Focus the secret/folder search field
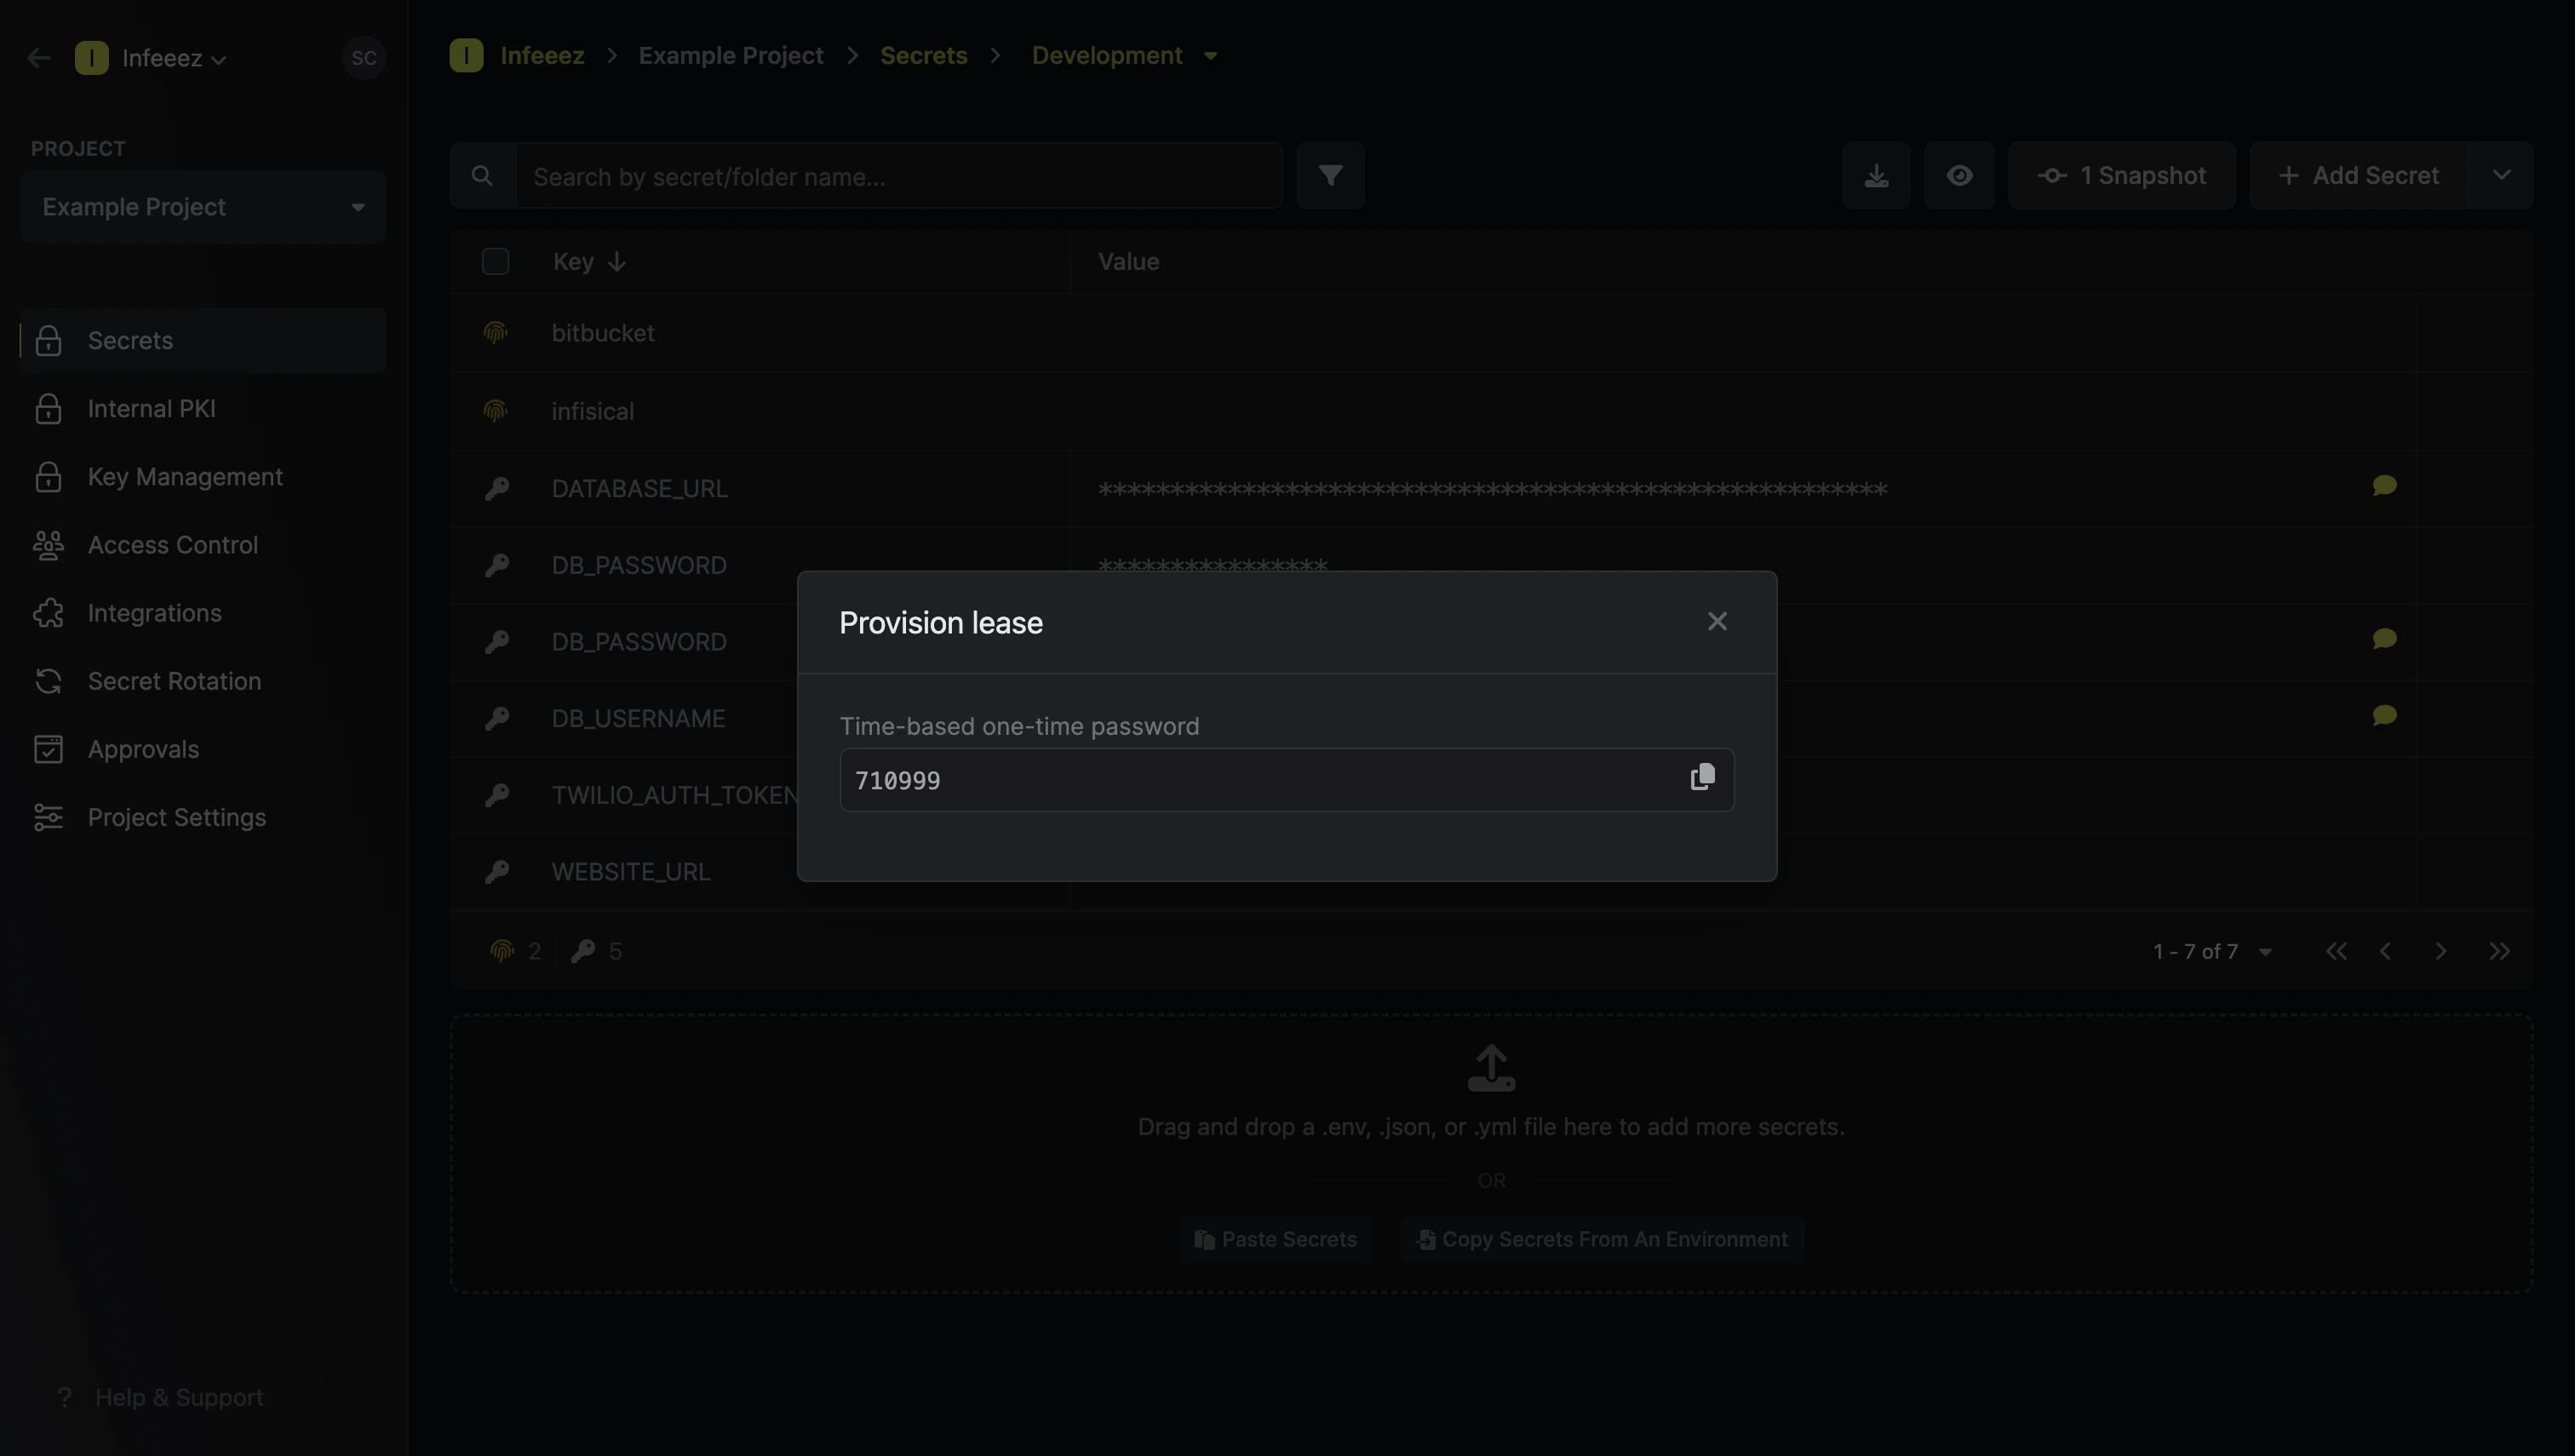This screenshot has width=2575, height=1456. pos(898,176)
